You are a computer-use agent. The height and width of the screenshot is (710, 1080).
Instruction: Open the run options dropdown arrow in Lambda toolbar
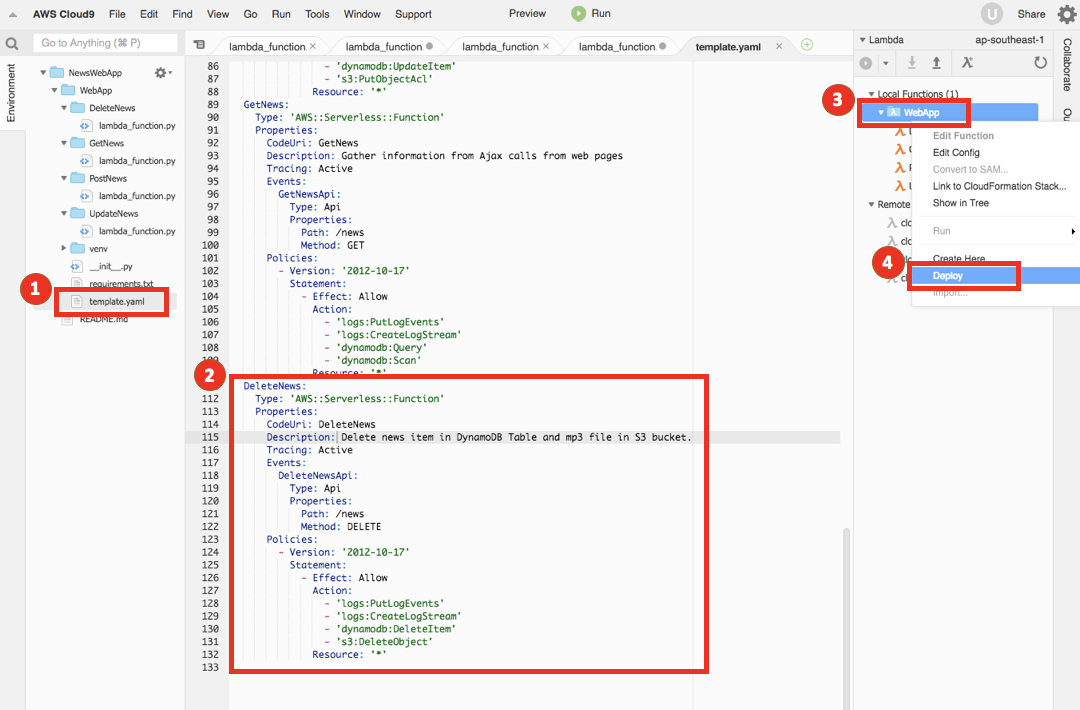pyautogui.click(x=886, y=63)
